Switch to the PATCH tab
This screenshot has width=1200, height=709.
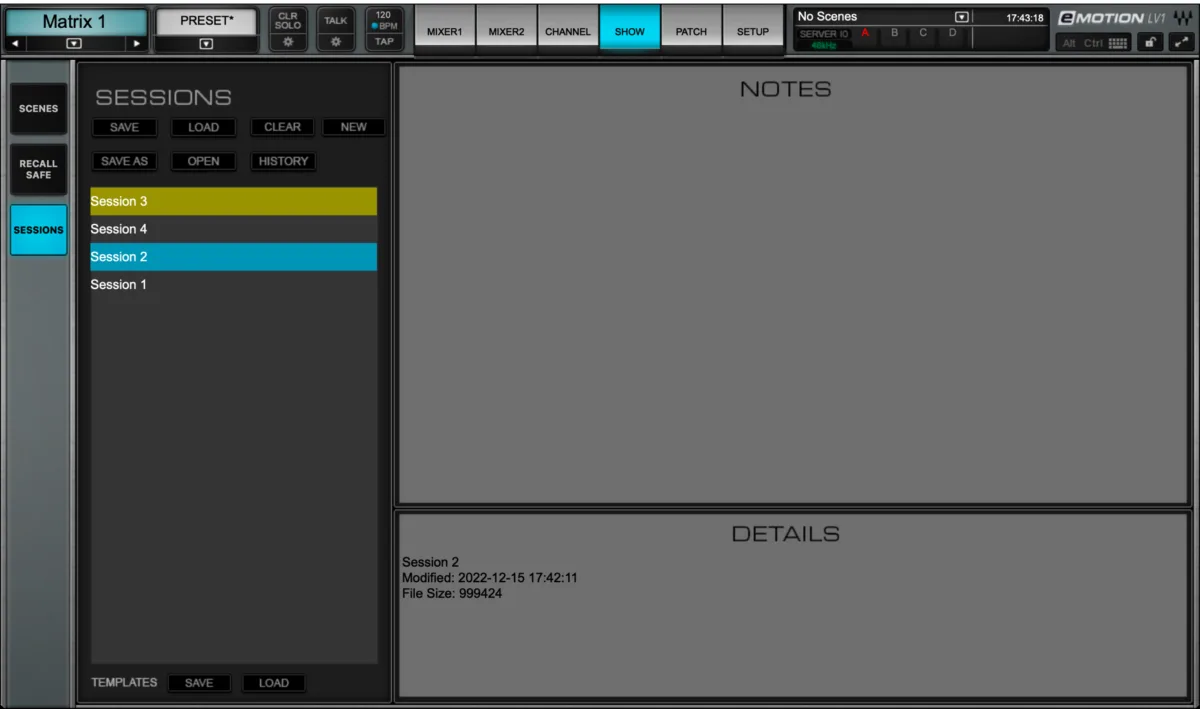[x=691, y=31]
